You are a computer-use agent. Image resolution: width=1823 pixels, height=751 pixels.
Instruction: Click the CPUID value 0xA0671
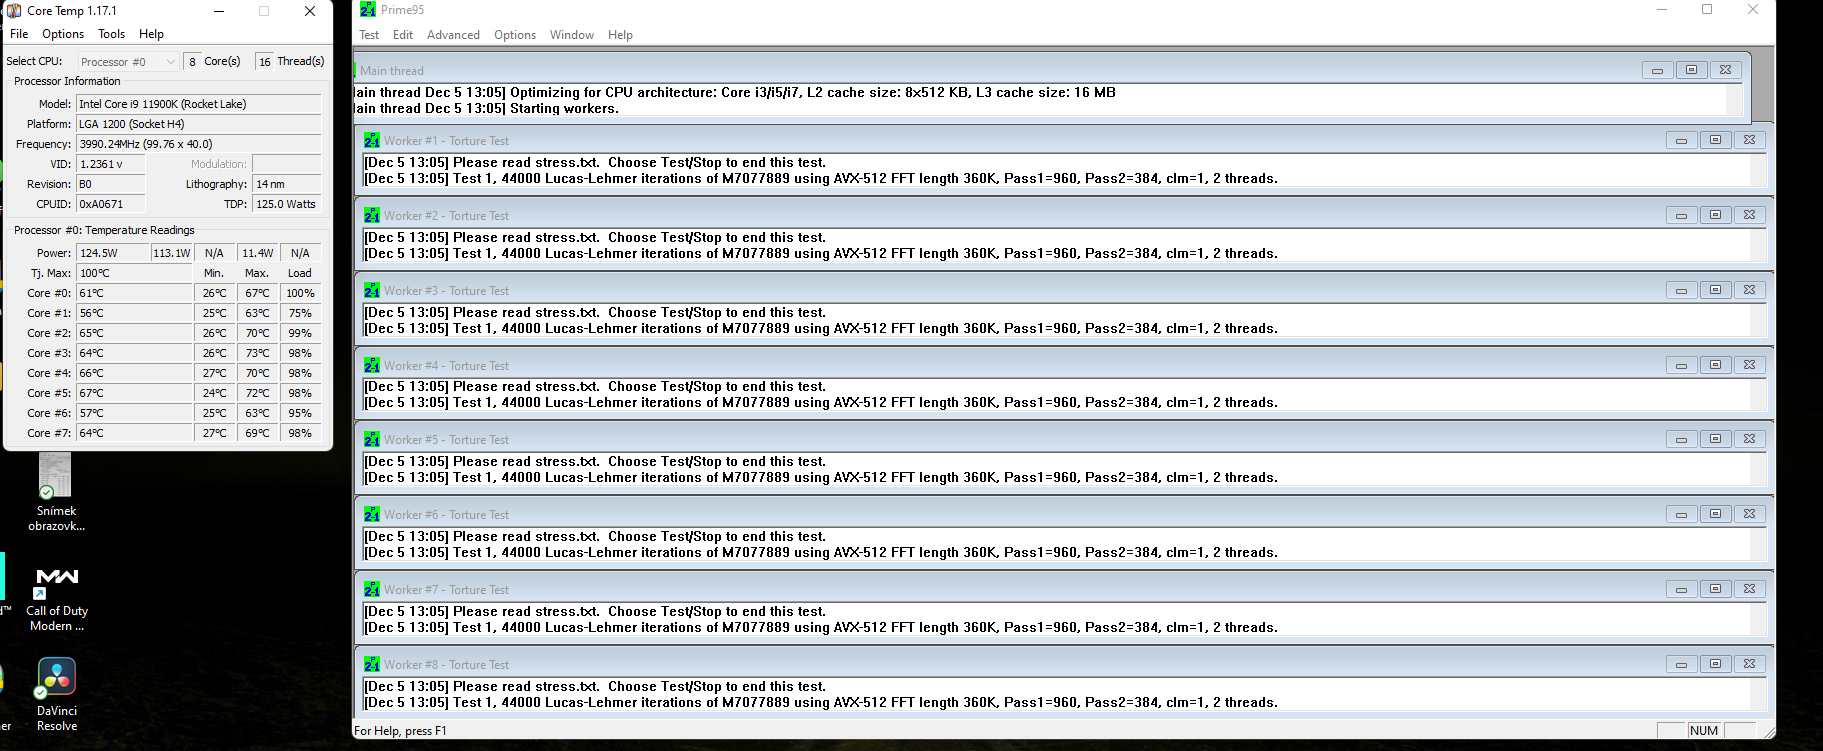[111, 204]
